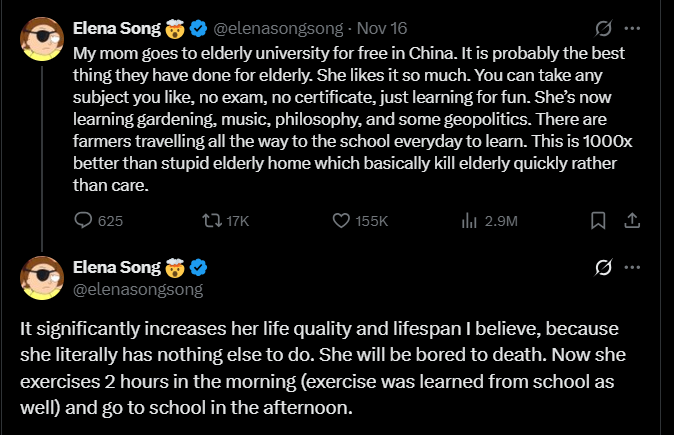
Task: Open more options on the second tweet
Action: coord(632,267)
